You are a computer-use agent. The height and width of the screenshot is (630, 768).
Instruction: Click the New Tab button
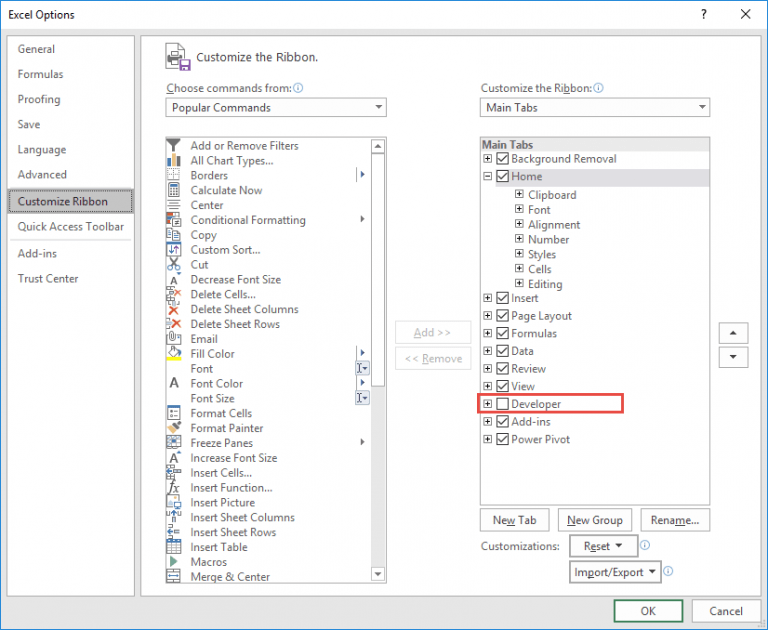tap(514, 520)
